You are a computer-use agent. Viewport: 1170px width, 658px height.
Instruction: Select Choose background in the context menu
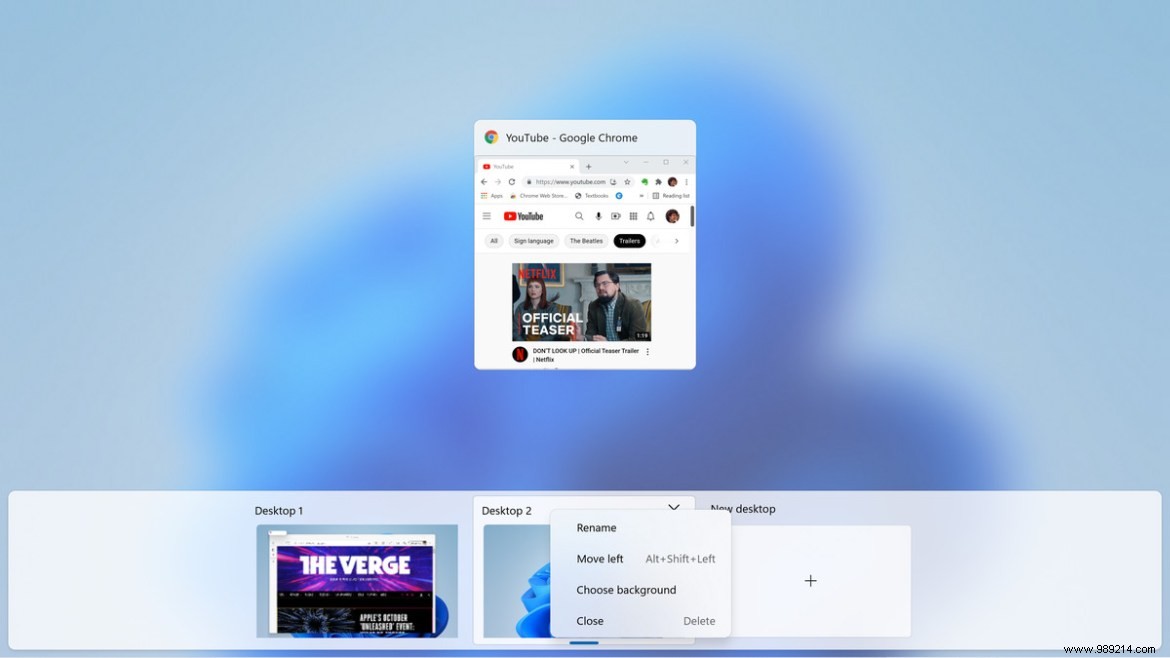pyautogui.click(x=626, y=590)
